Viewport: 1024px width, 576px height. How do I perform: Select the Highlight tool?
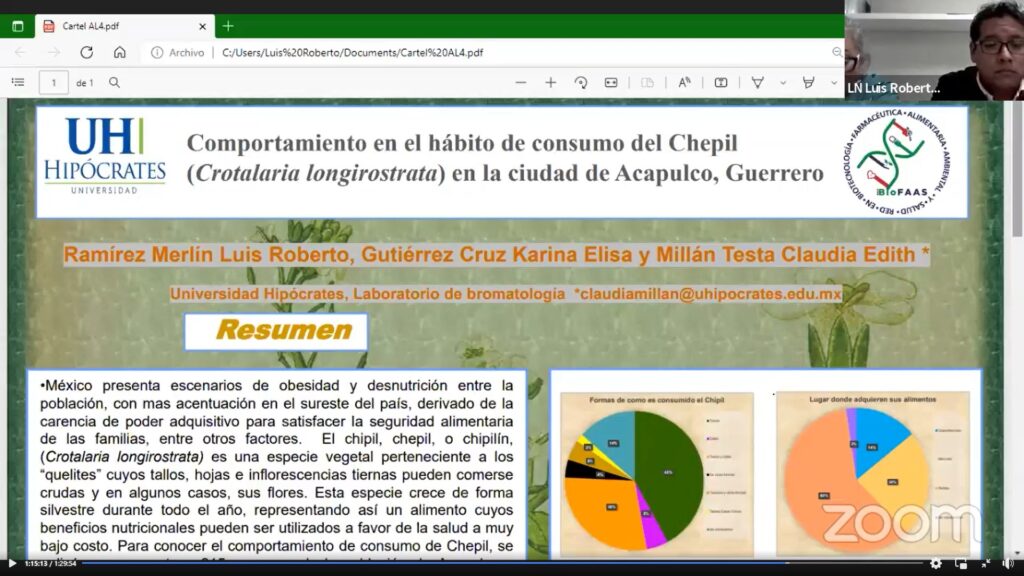click(x=806, y=82)
